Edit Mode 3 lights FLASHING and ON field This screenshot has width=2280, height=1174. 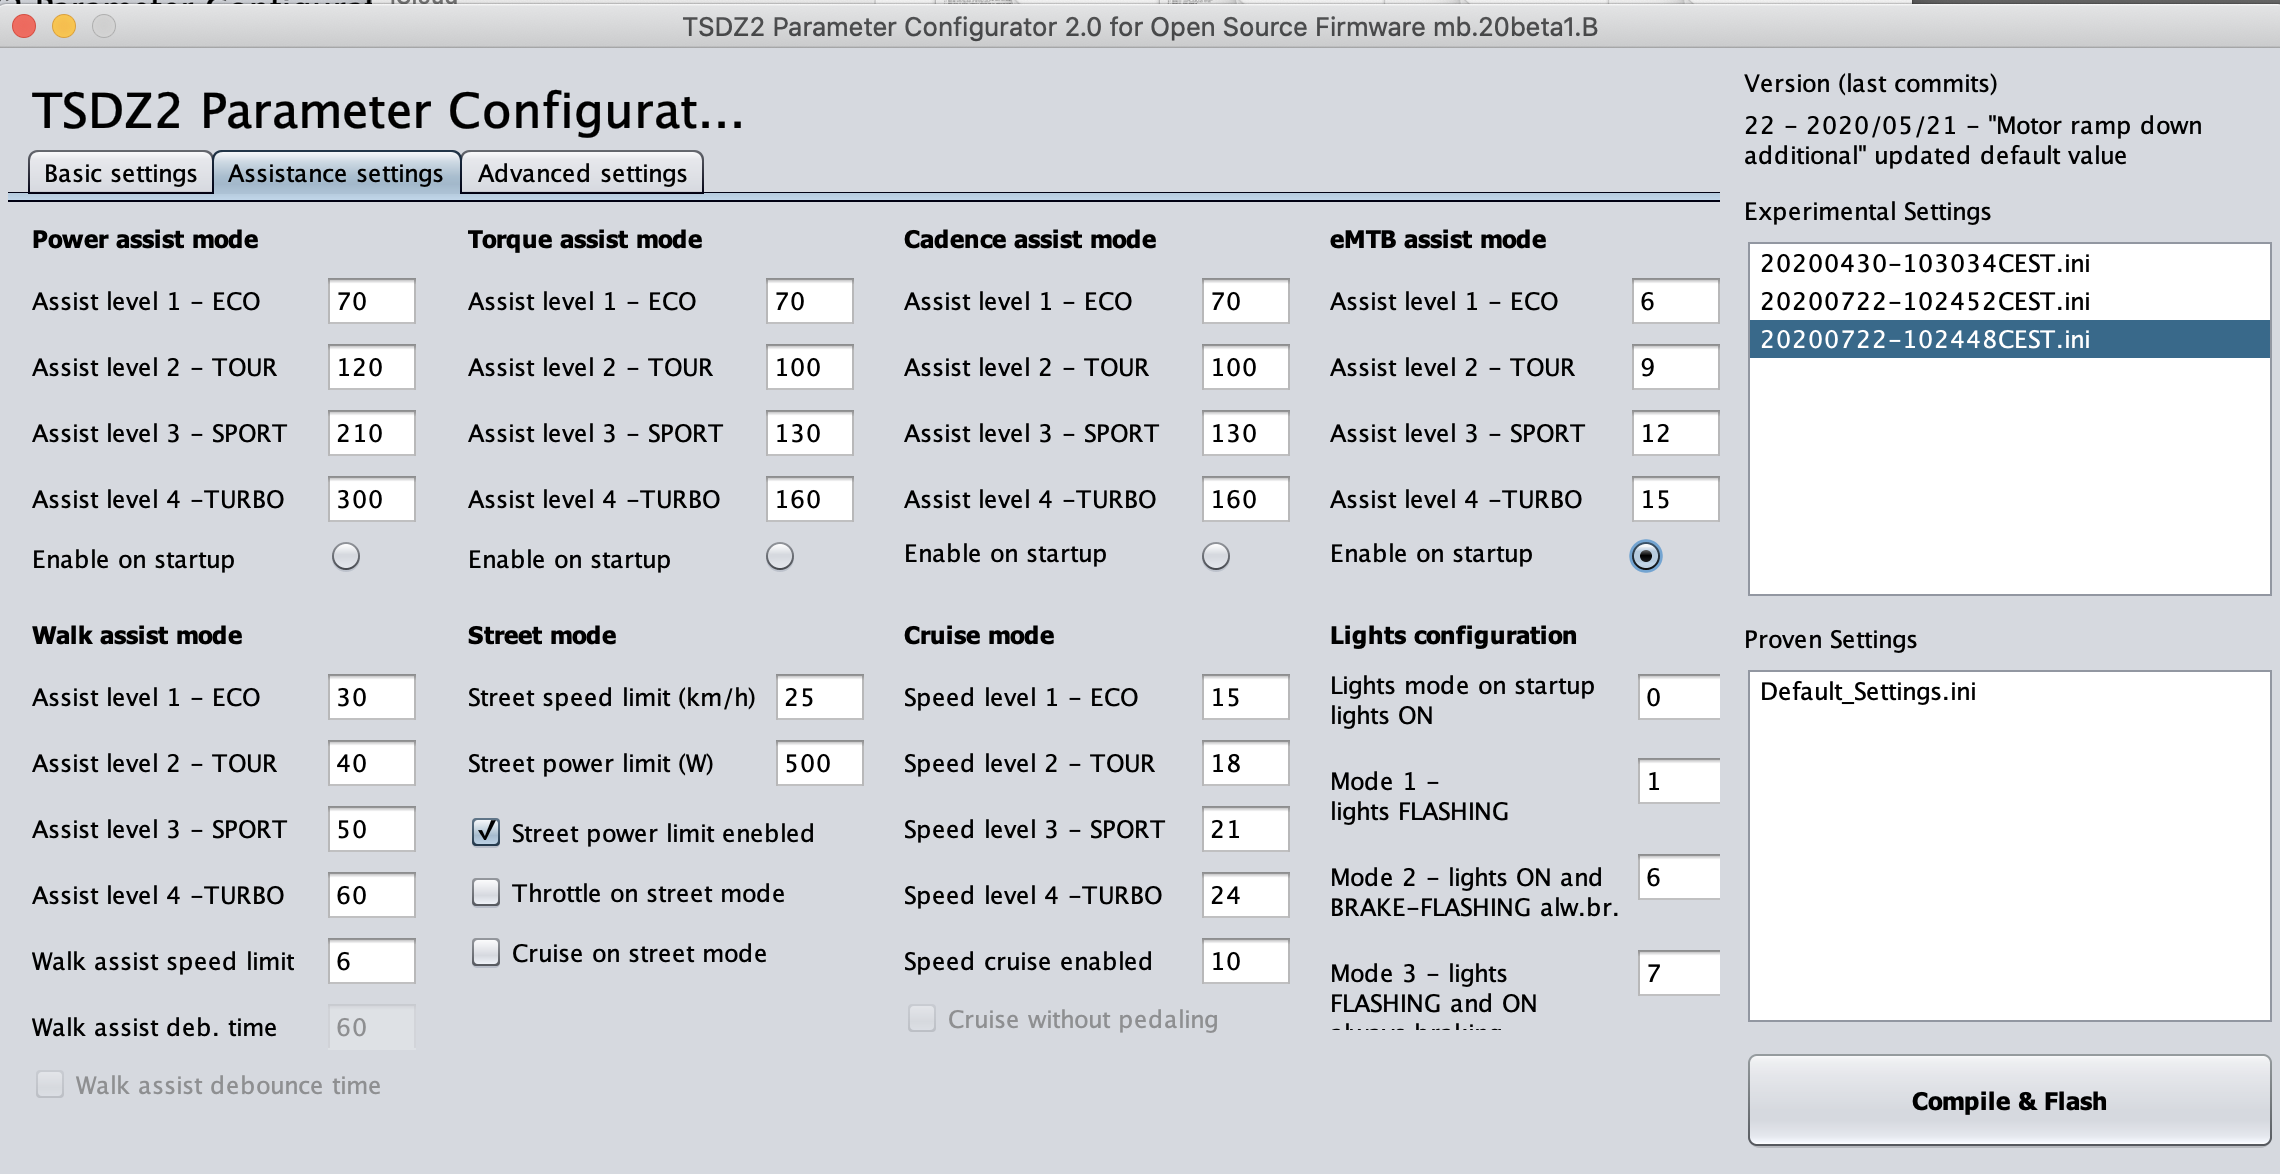click(1679, 973)
